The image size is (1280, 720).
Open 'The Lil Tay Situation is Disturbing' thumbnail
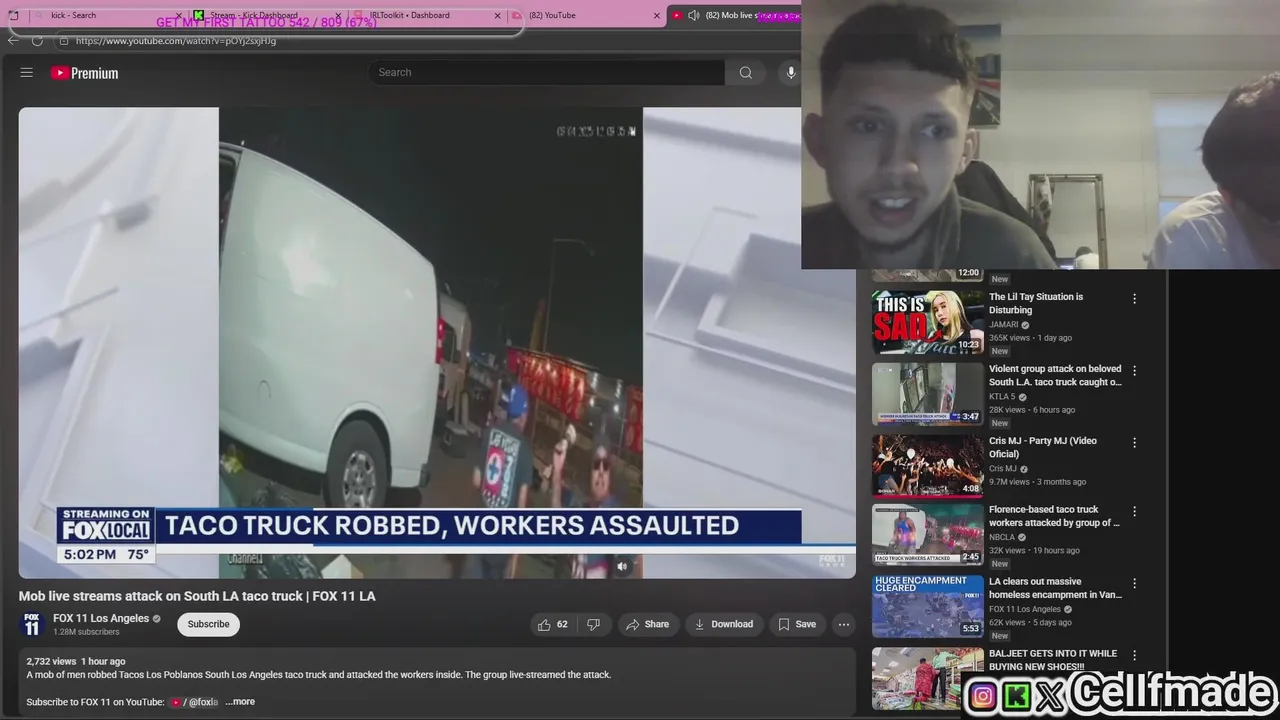[x=928, y=322]
